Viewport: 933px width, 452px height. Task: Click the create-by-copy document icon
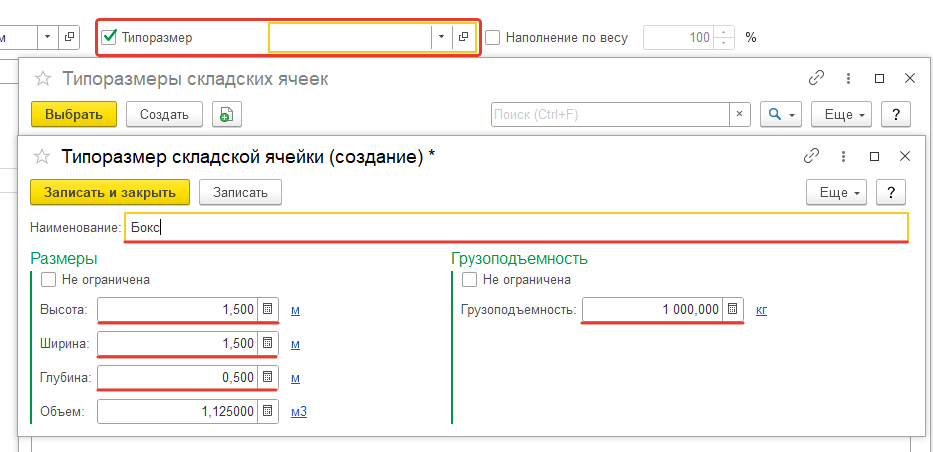(x=226, y=115)
